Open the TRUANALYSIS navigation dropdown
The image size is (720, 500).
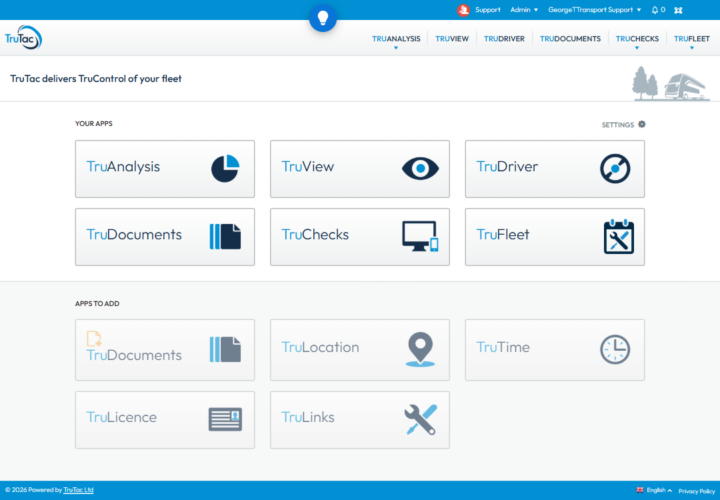396,39
